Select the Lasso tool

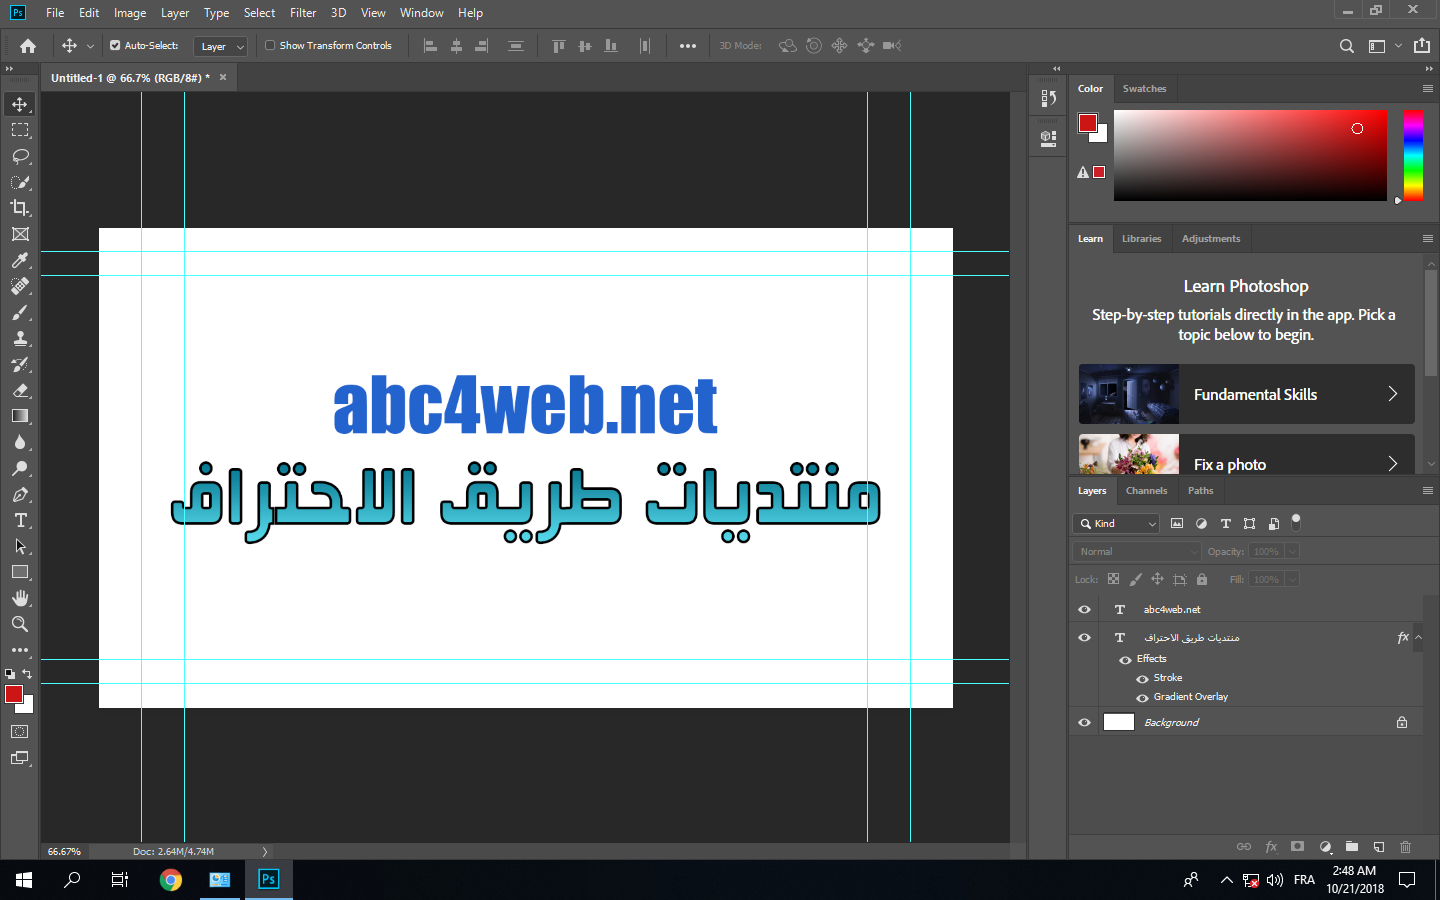coord(20,156)
